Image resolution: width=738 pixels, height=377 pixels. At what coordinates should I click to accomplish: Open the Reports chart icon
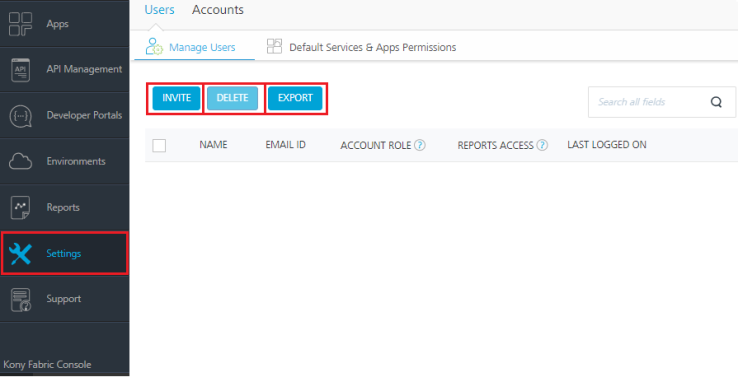(x=20, y=207)
